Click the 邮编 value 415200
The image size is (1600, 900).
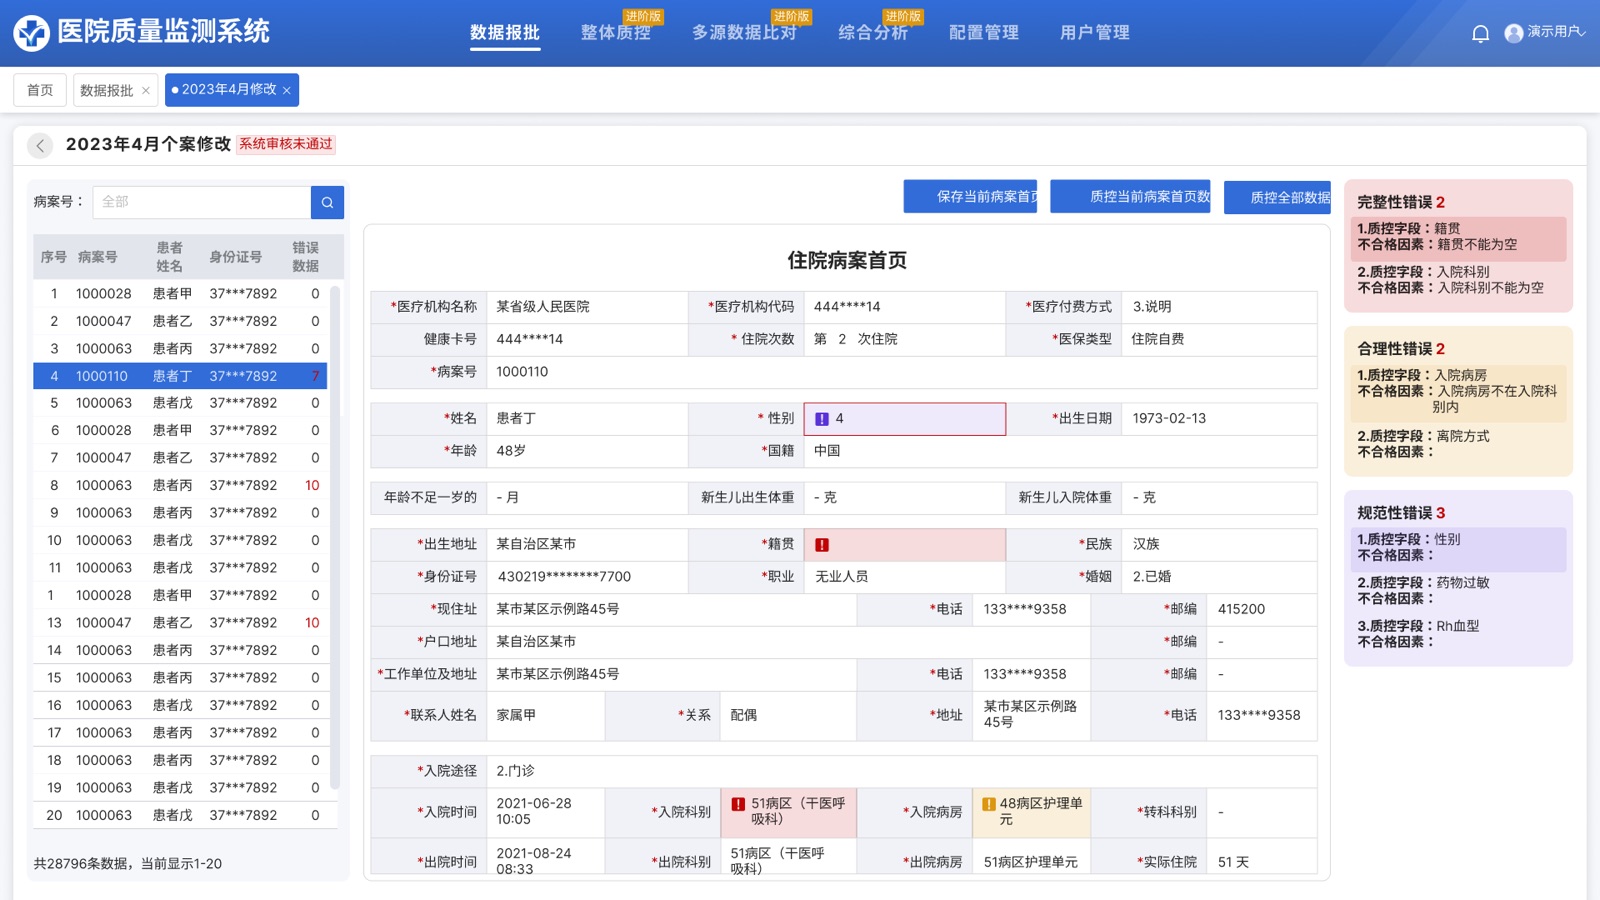(x=1241, y=609)
